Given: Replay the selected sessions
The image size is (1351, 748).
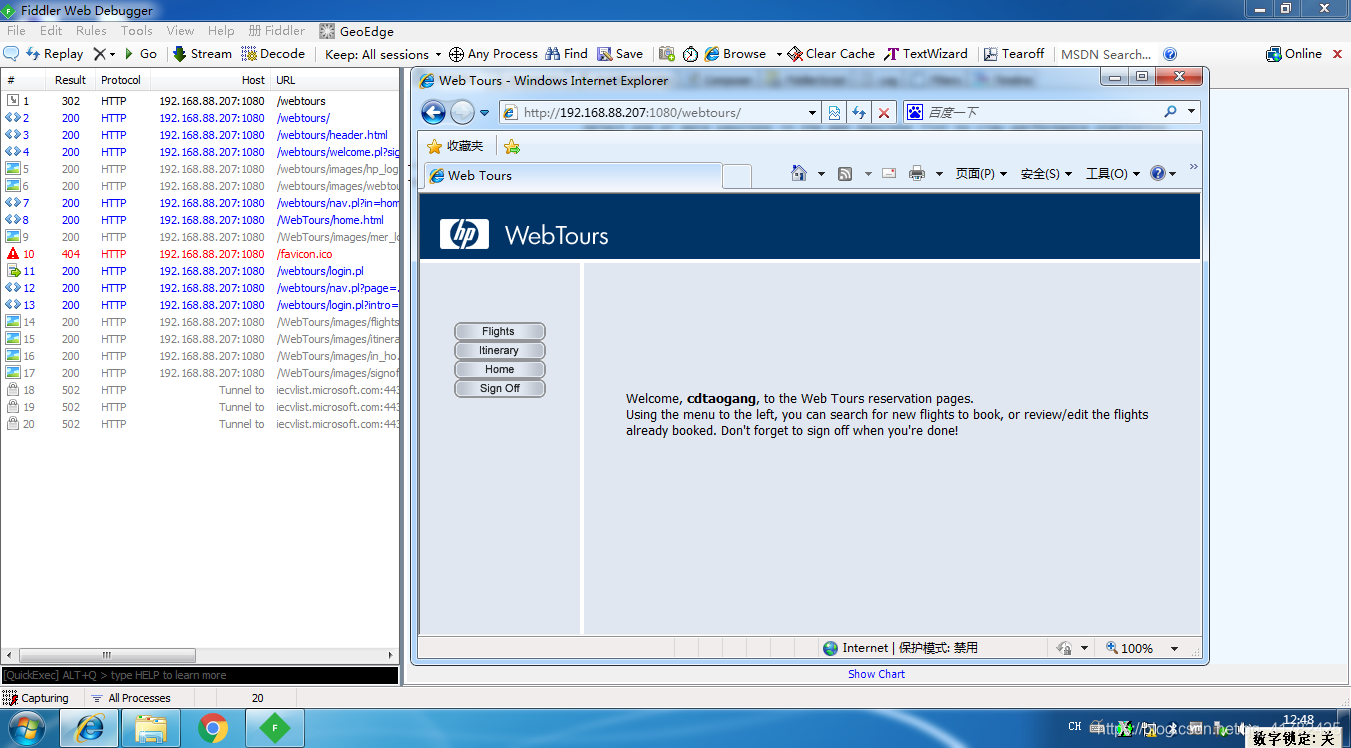Looking at the screenshot, I should [54, 54].
